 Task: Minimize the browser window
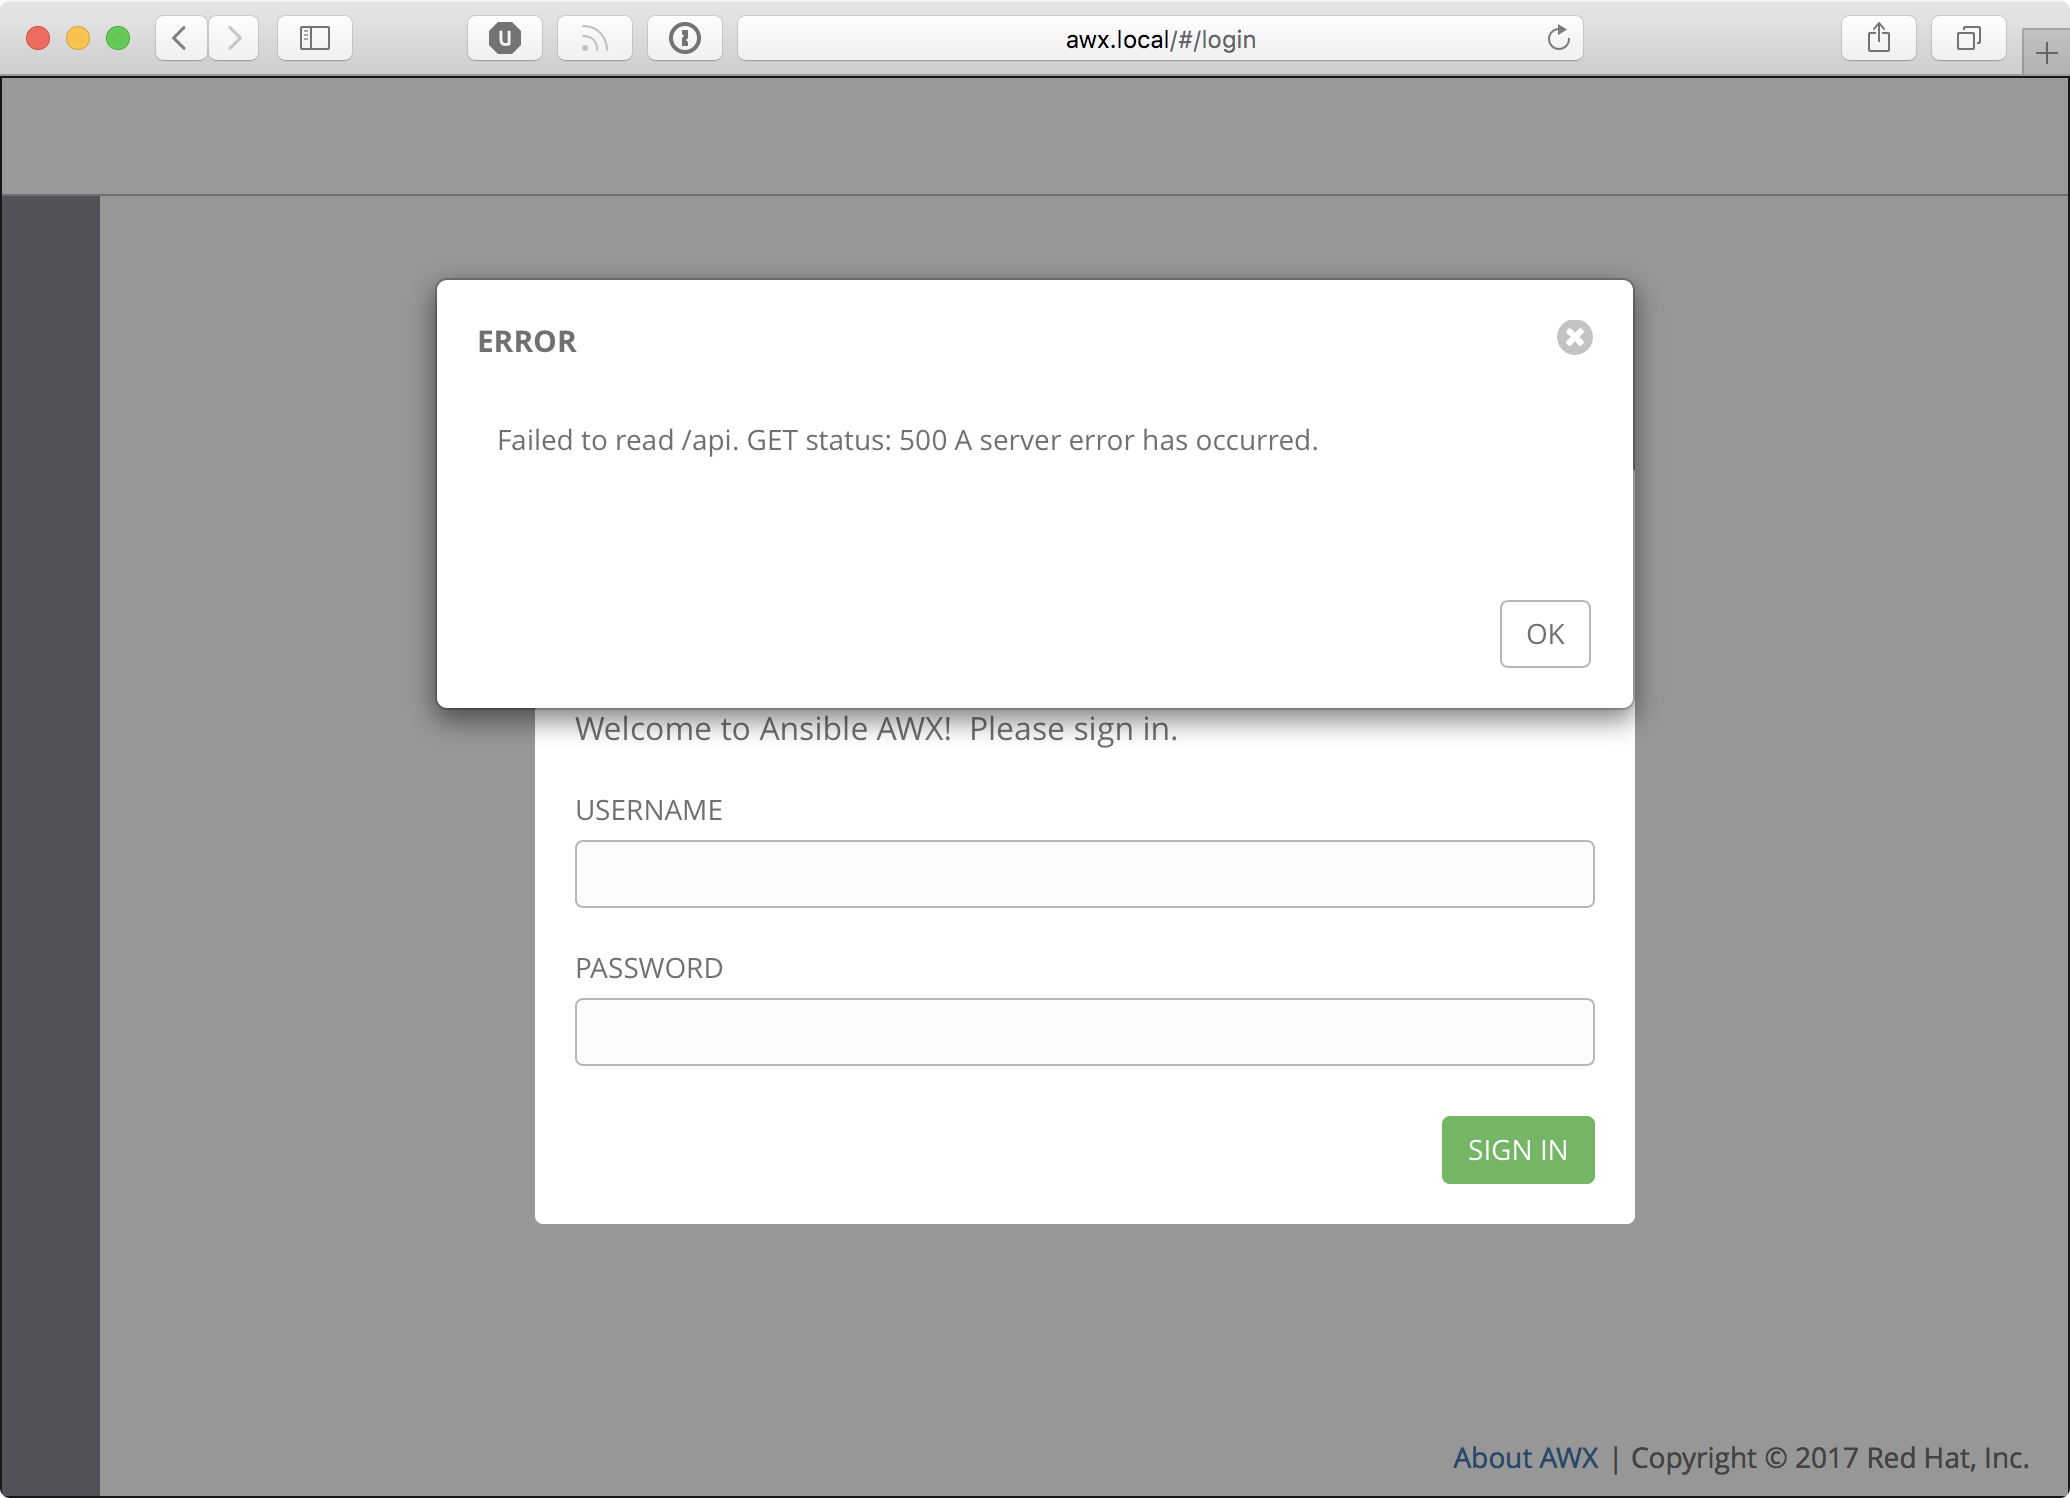tap(78, 37)
